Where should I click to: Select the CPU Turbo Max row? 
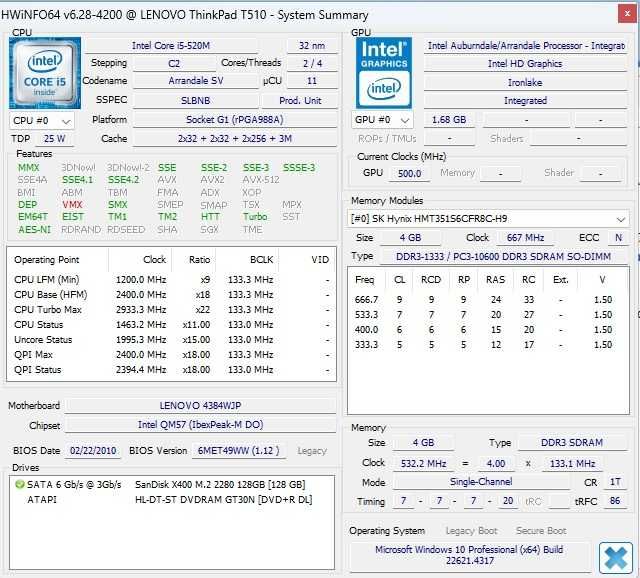[x=171, y=310]
